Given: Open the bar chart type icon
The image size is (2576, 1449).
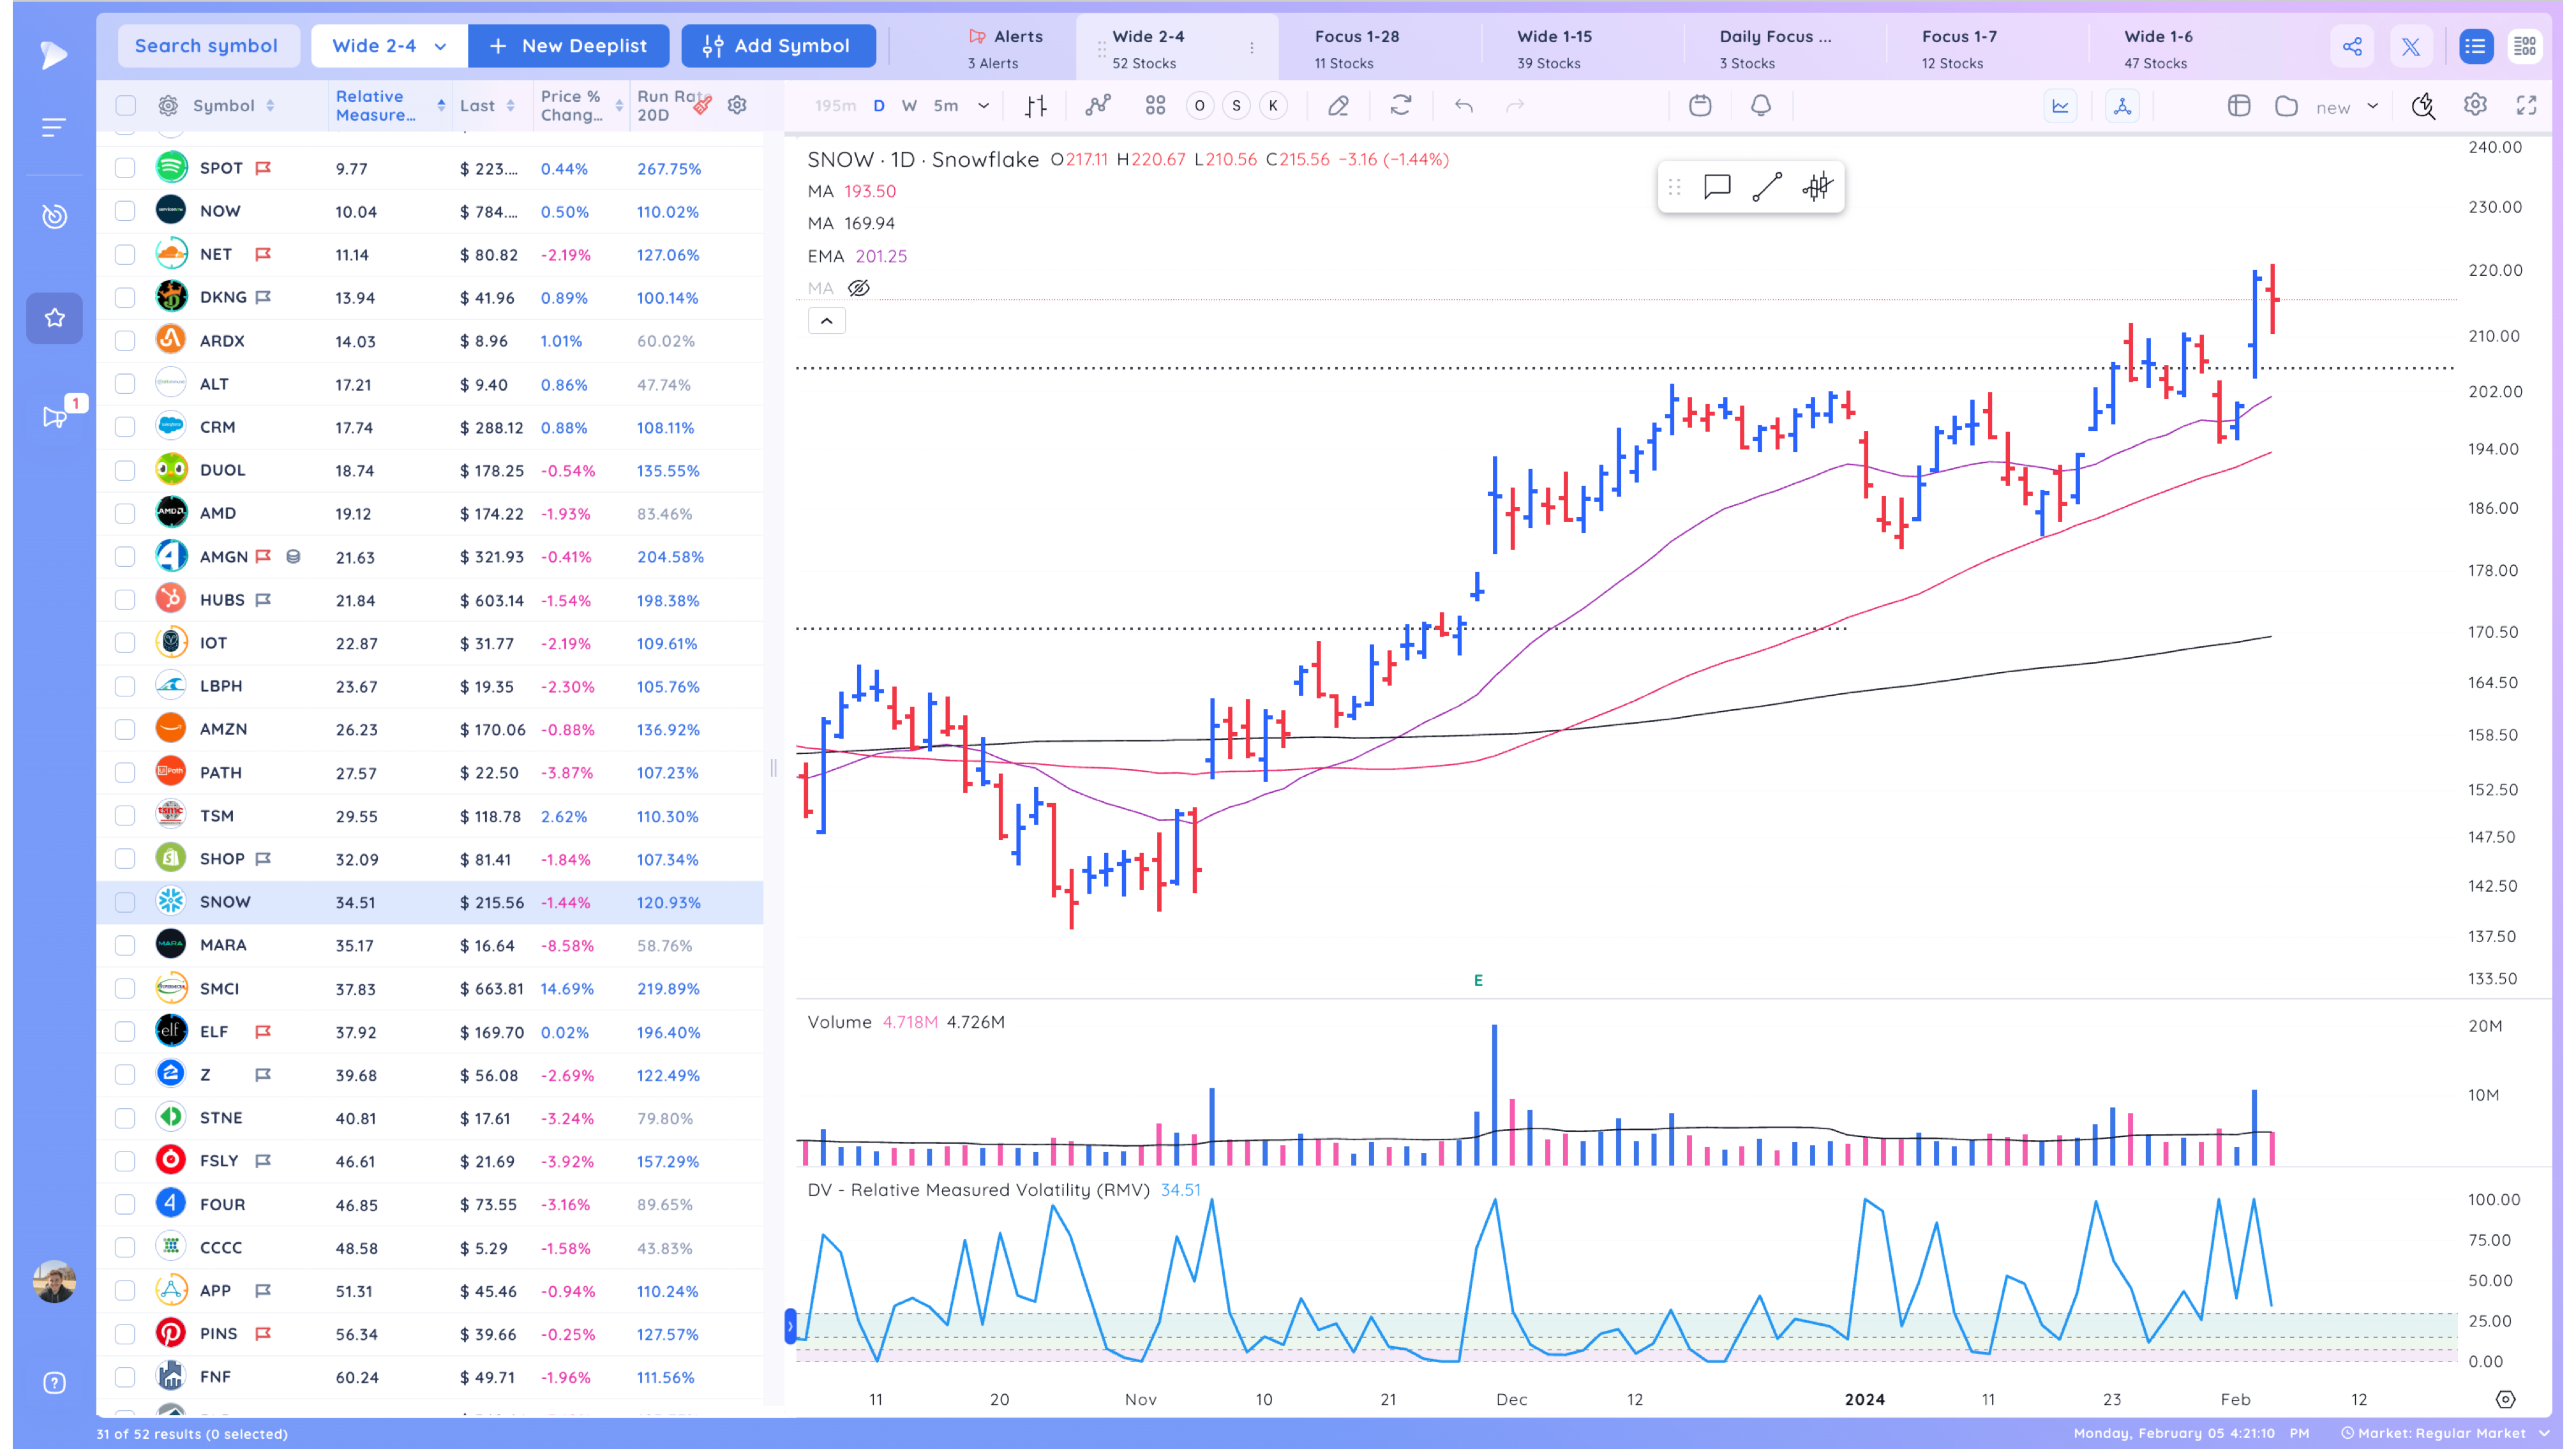Looking at the screenshot, I should coord(1036,106).
